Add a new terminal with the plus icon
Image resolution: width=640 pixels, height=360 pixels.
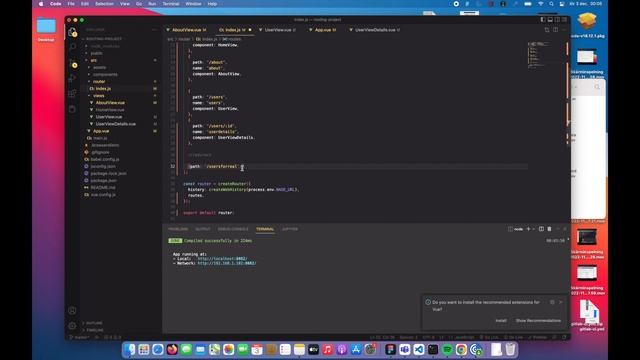coord(528,229)
